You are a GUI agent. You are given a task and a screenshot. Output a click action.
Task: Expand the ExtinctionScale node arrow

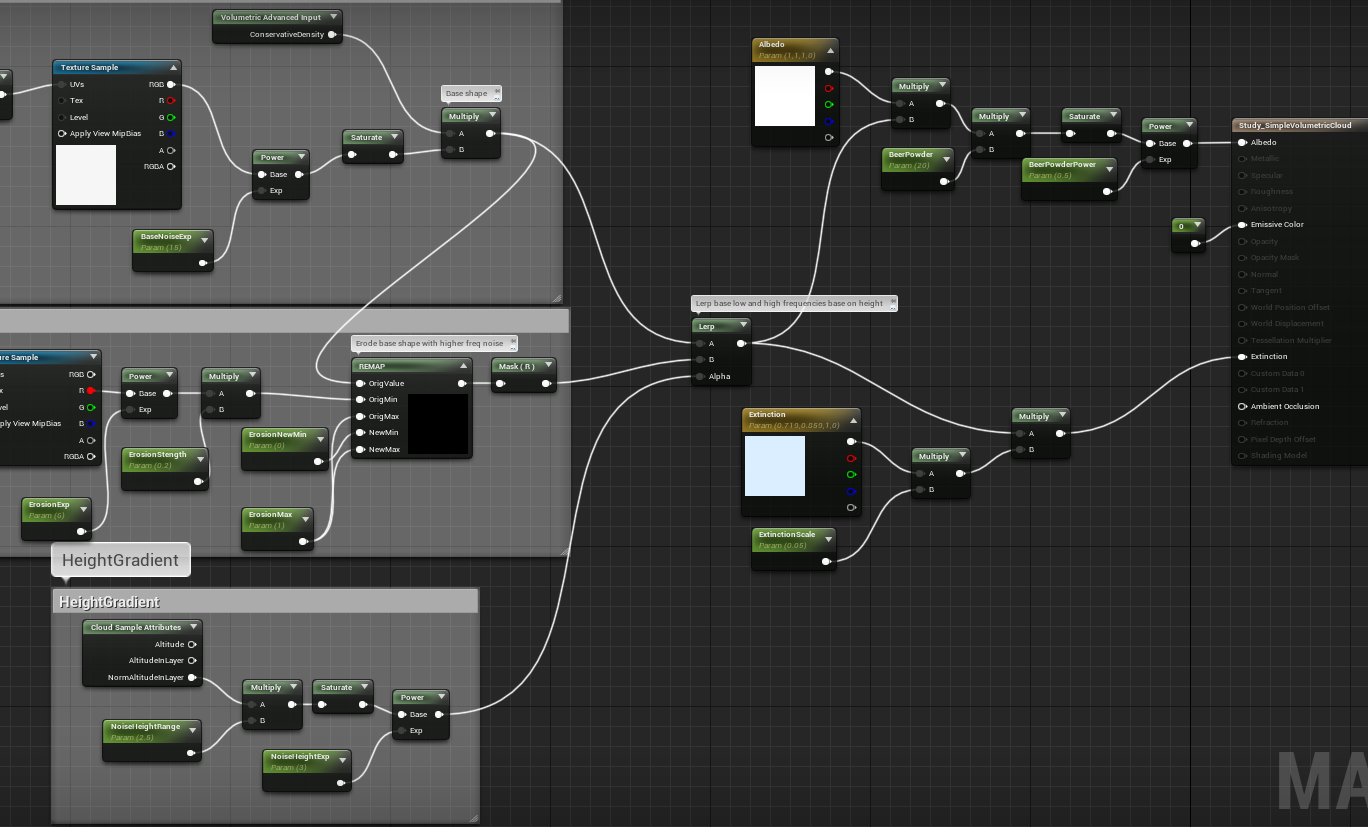pyautogui.click(x=827, y=539)
